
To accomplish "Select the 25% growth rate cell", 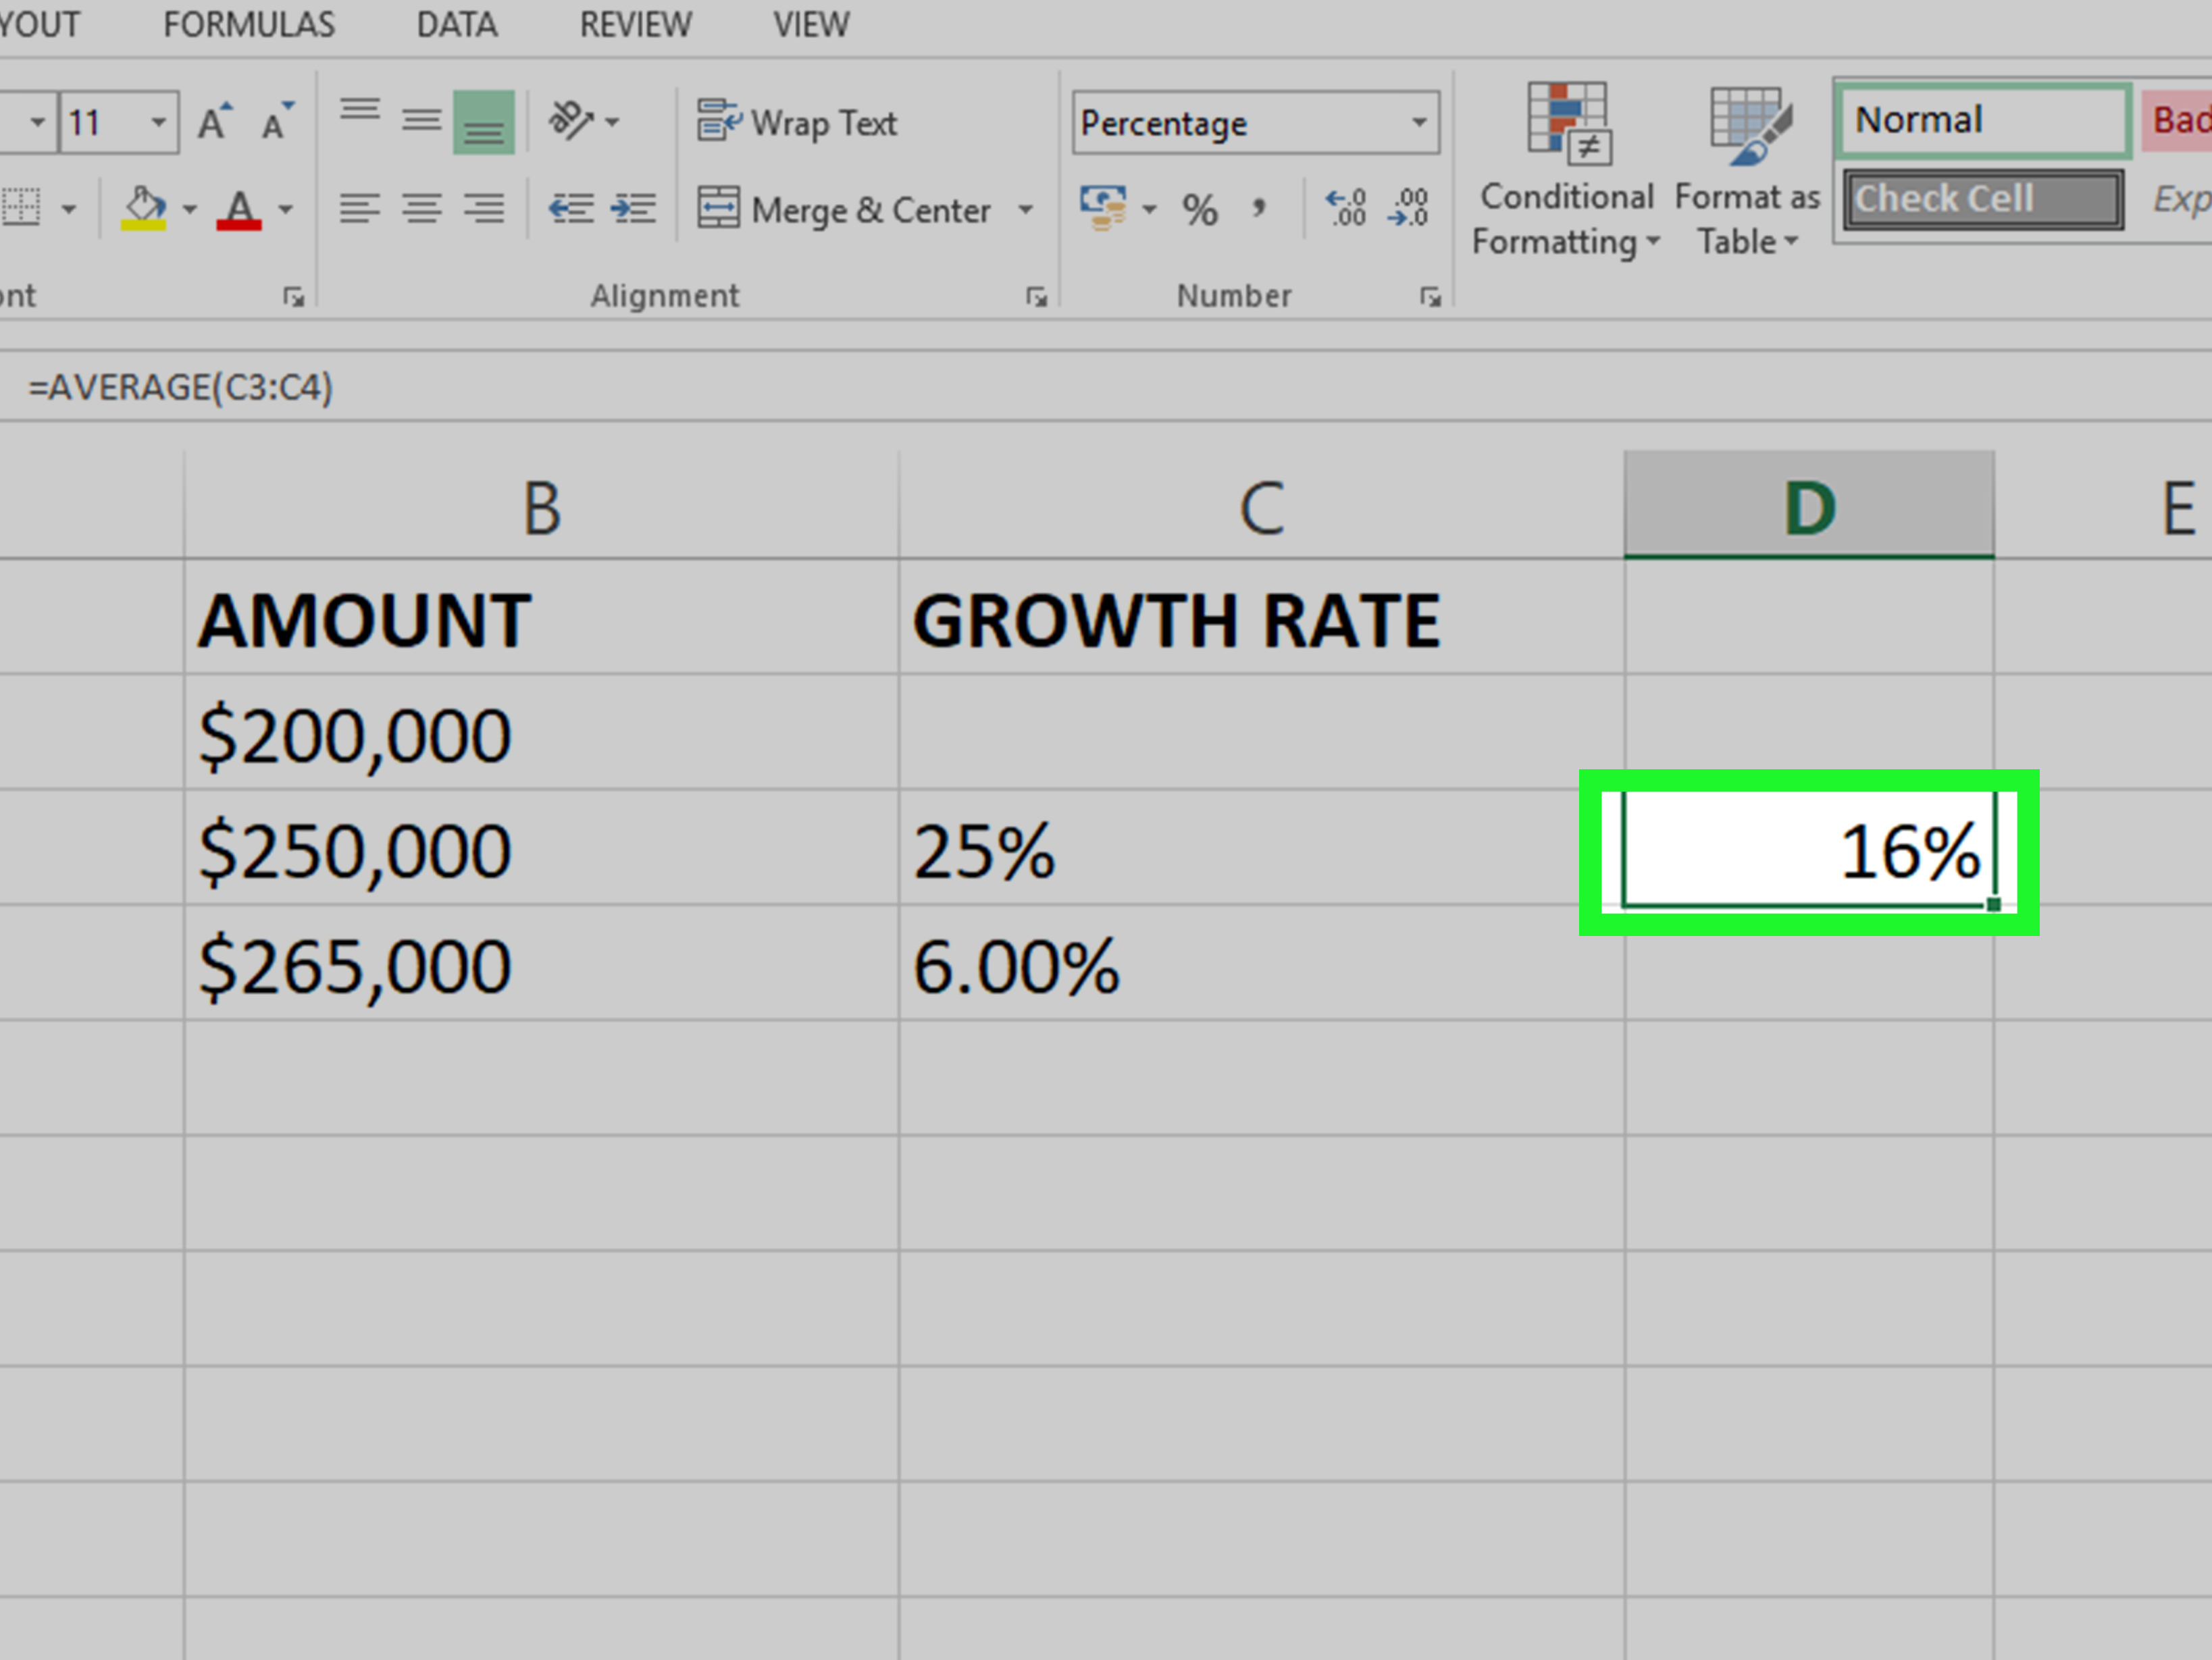I will (x=1261, y=848).
